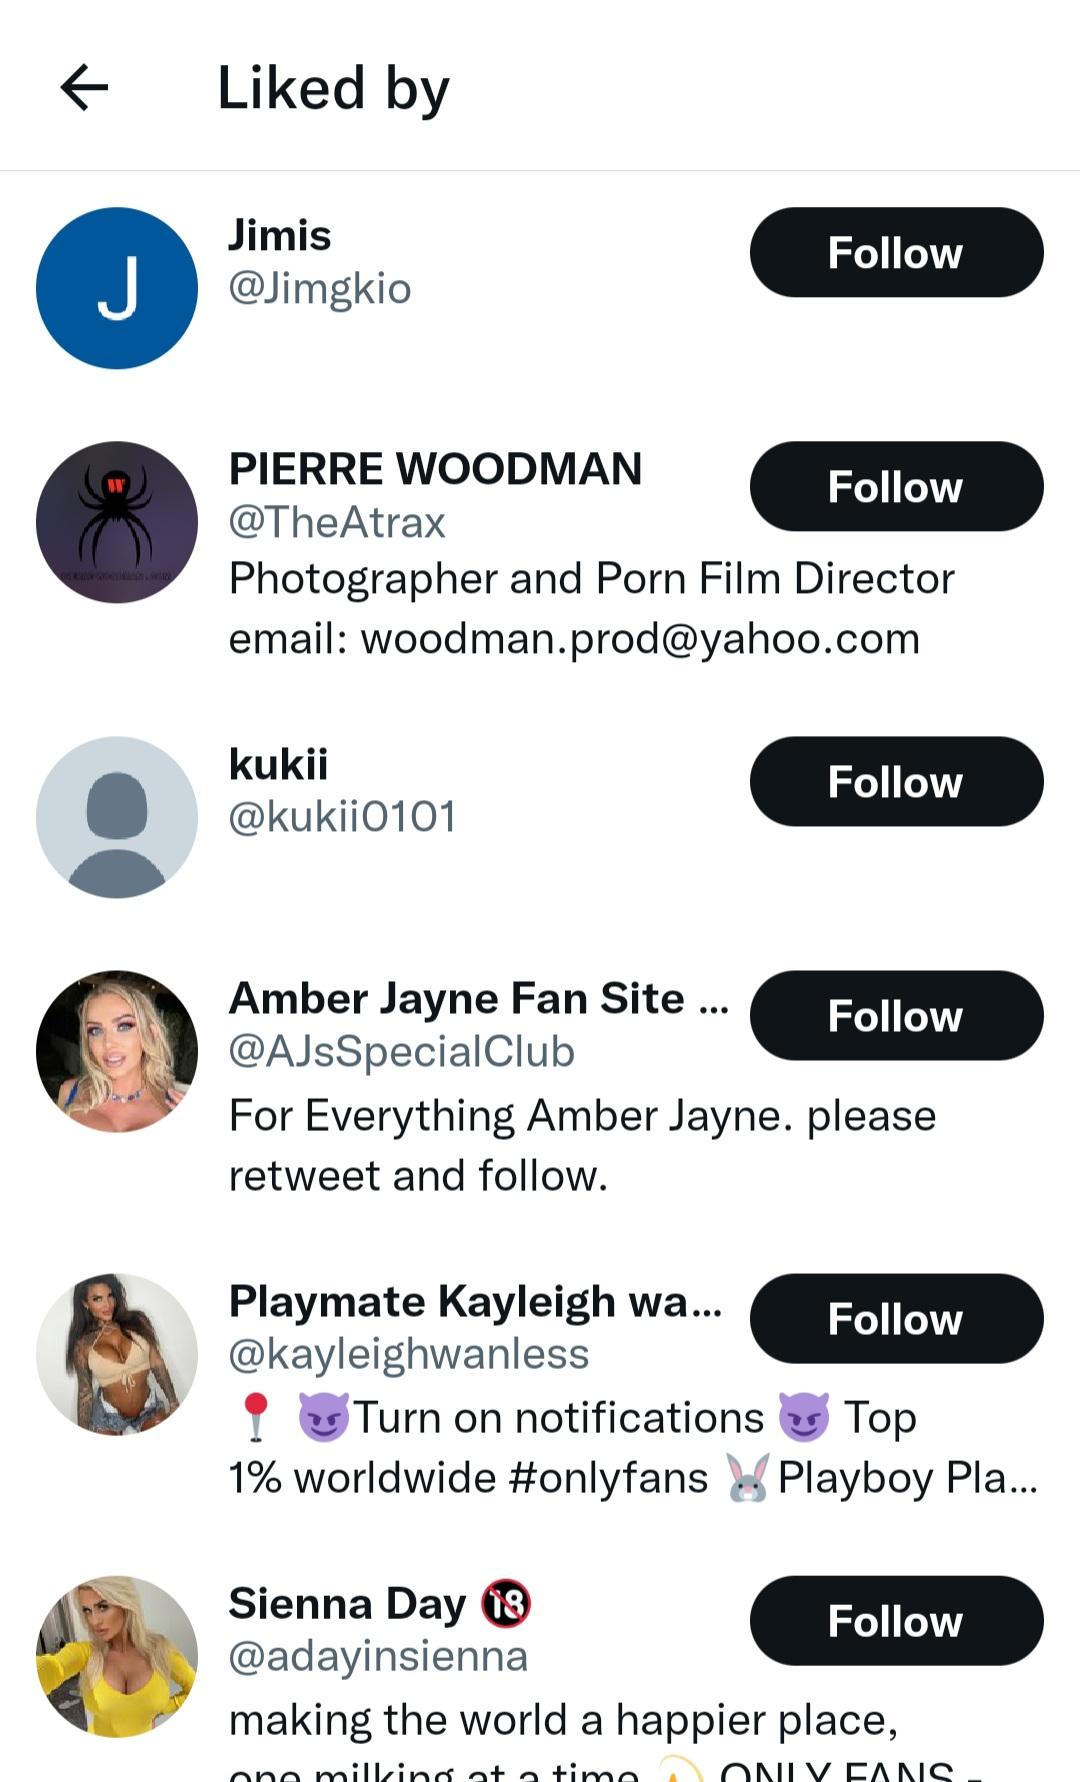1080x1782 pixels.
Task: Open the @AJsSpecialClub handle
Action: [402, 1052]
